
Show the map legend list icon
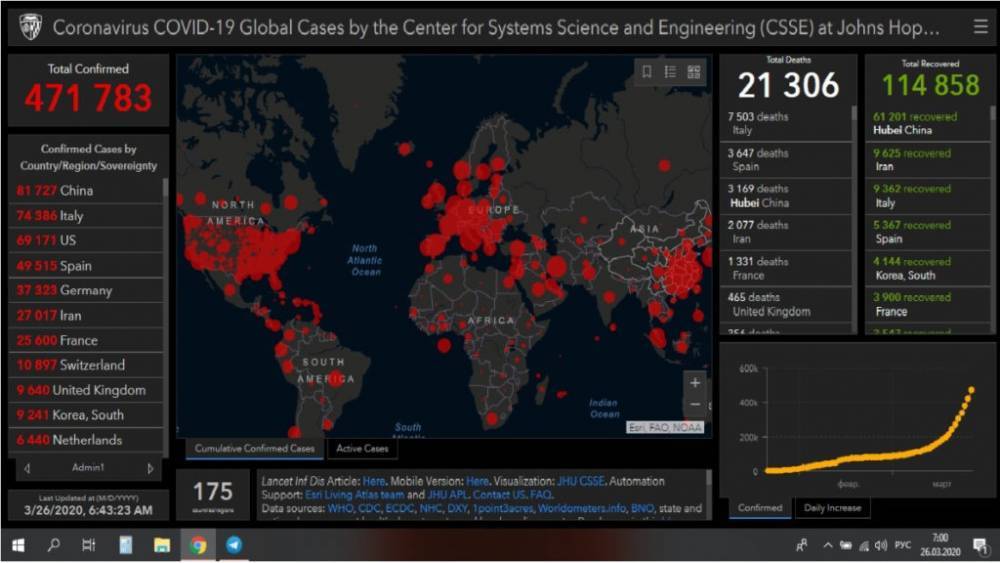point(670,72)
